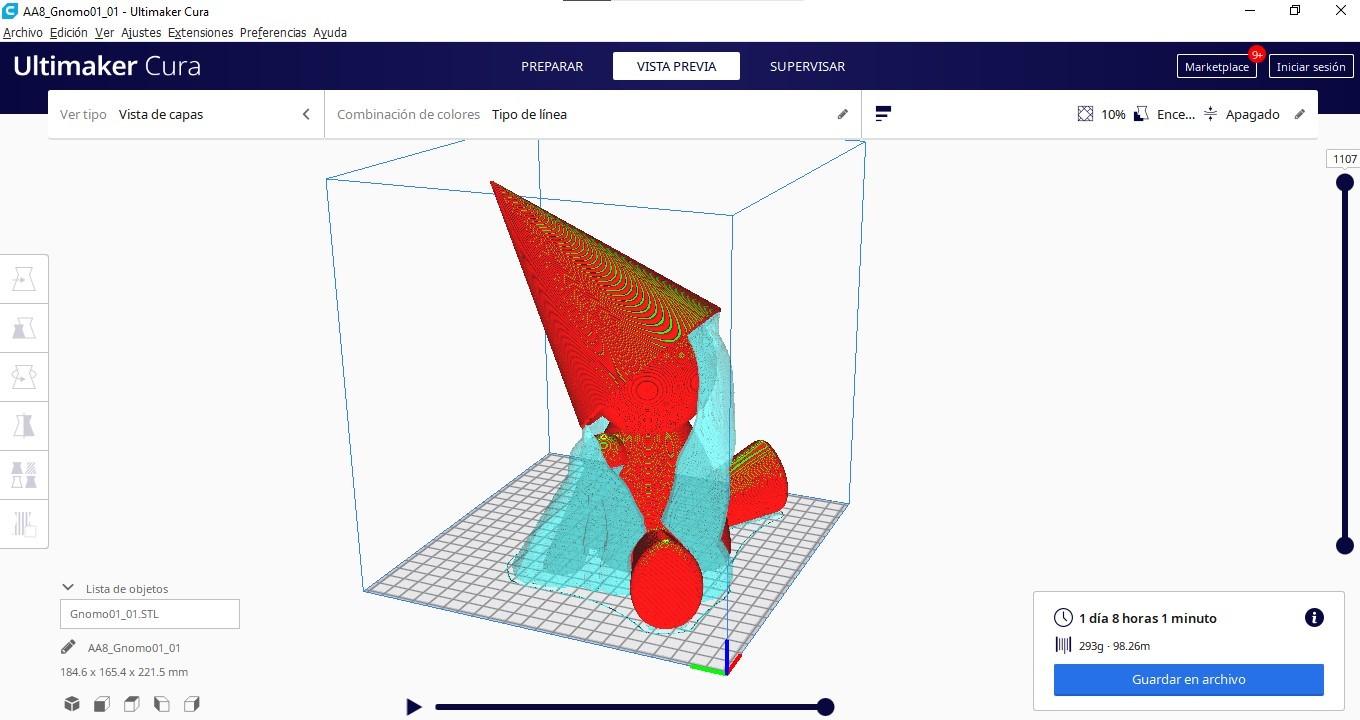The image size is (1360, 720).
Task: Open the Marketplace
Action: (1217, 67)
